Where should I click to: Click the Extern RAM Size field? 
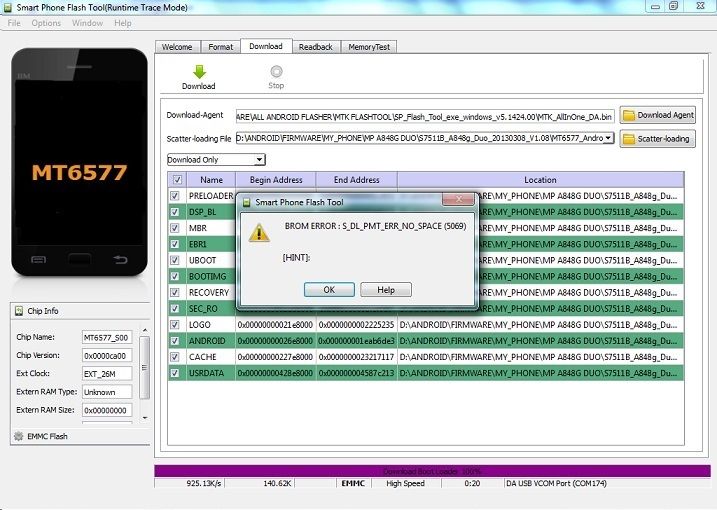107,410
